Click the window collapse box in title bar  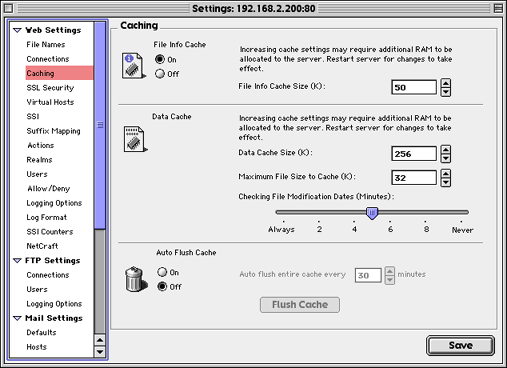coord(498,8)
